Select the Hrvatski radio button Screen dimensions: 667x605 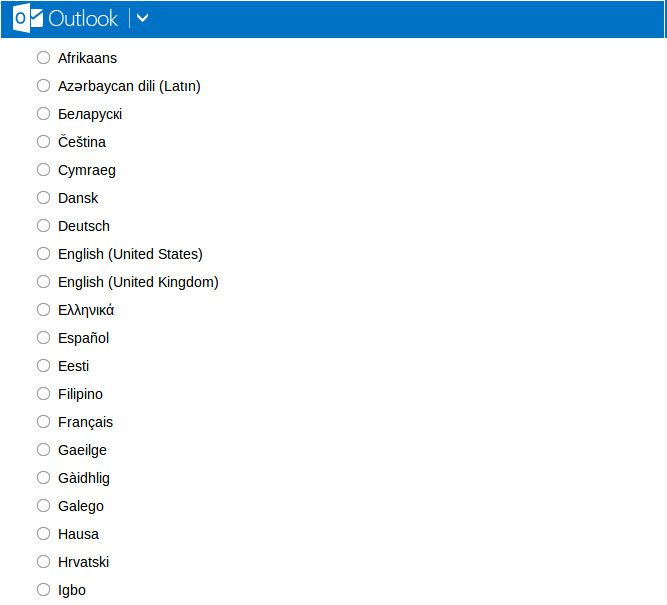pyautogui.click(x=43, y=562)
